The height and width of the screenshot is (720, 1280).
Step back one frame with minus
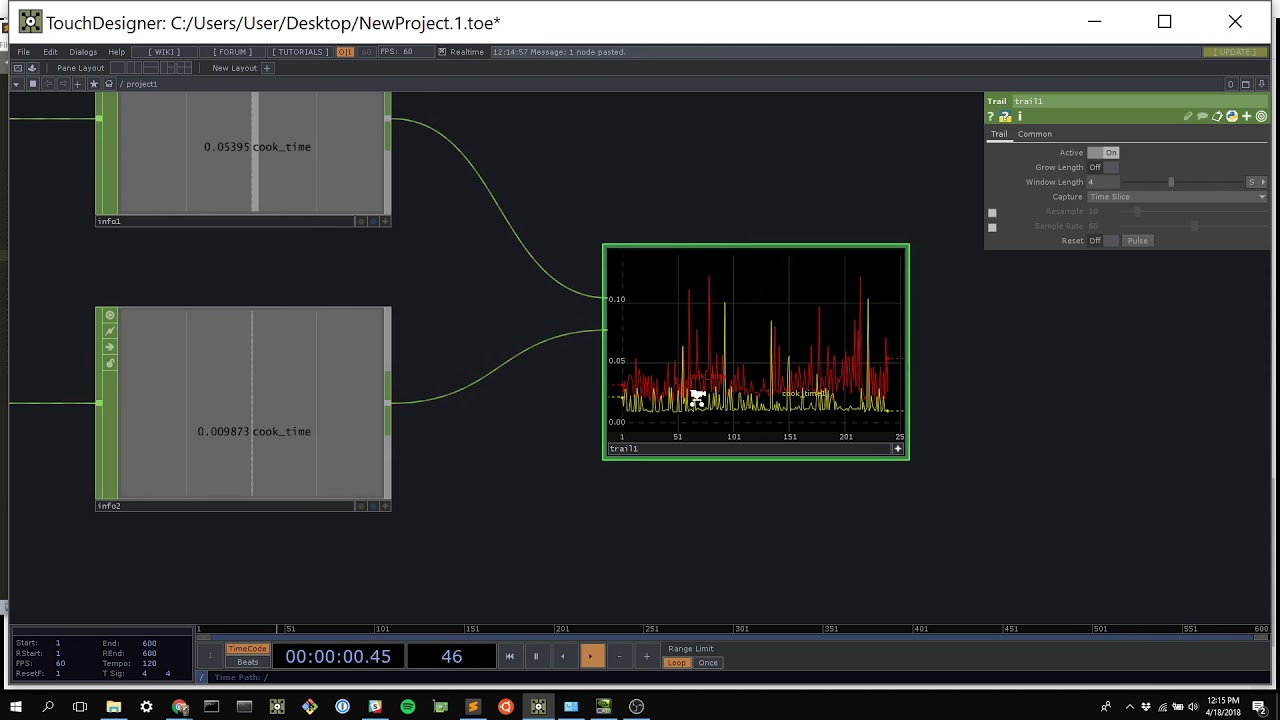coord(619,656)
